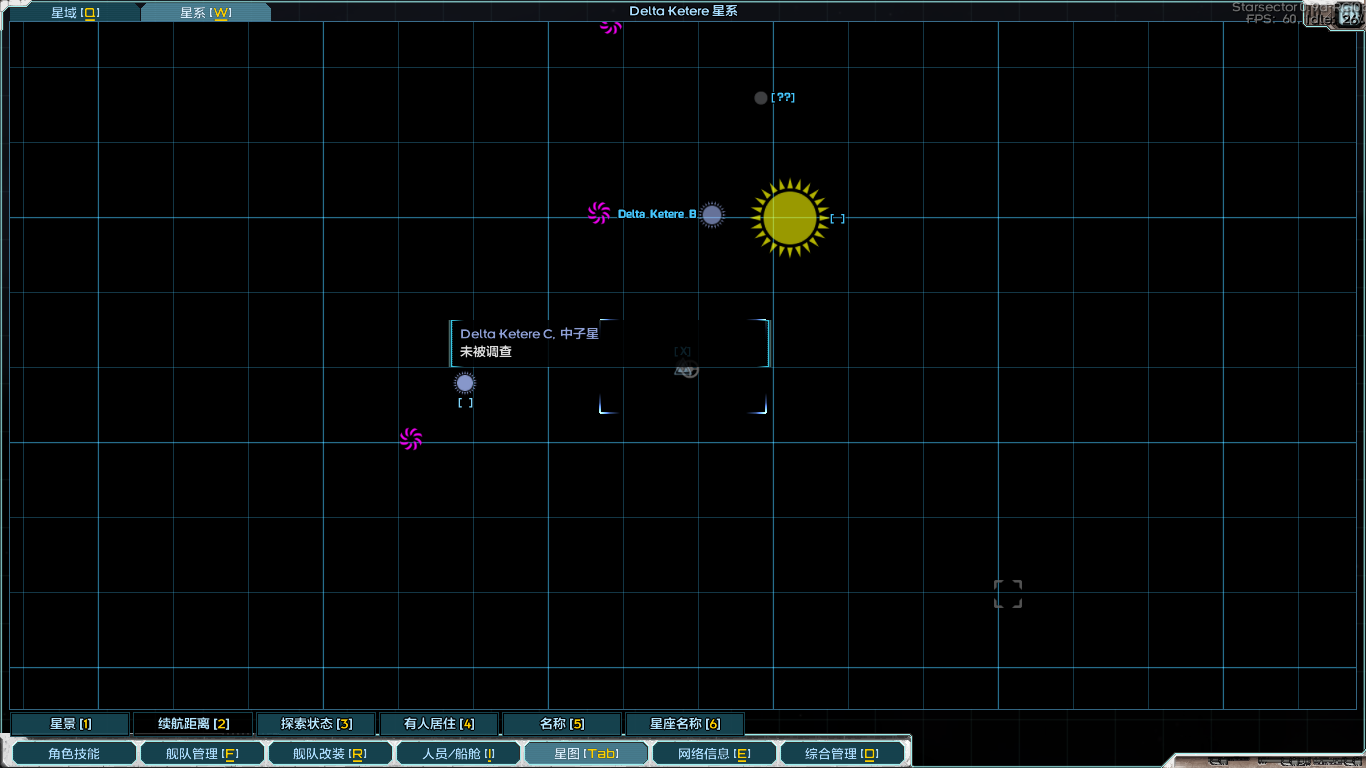
Task: Open 舰队管理 [F] fleet management
Action: tap(203, 754)
